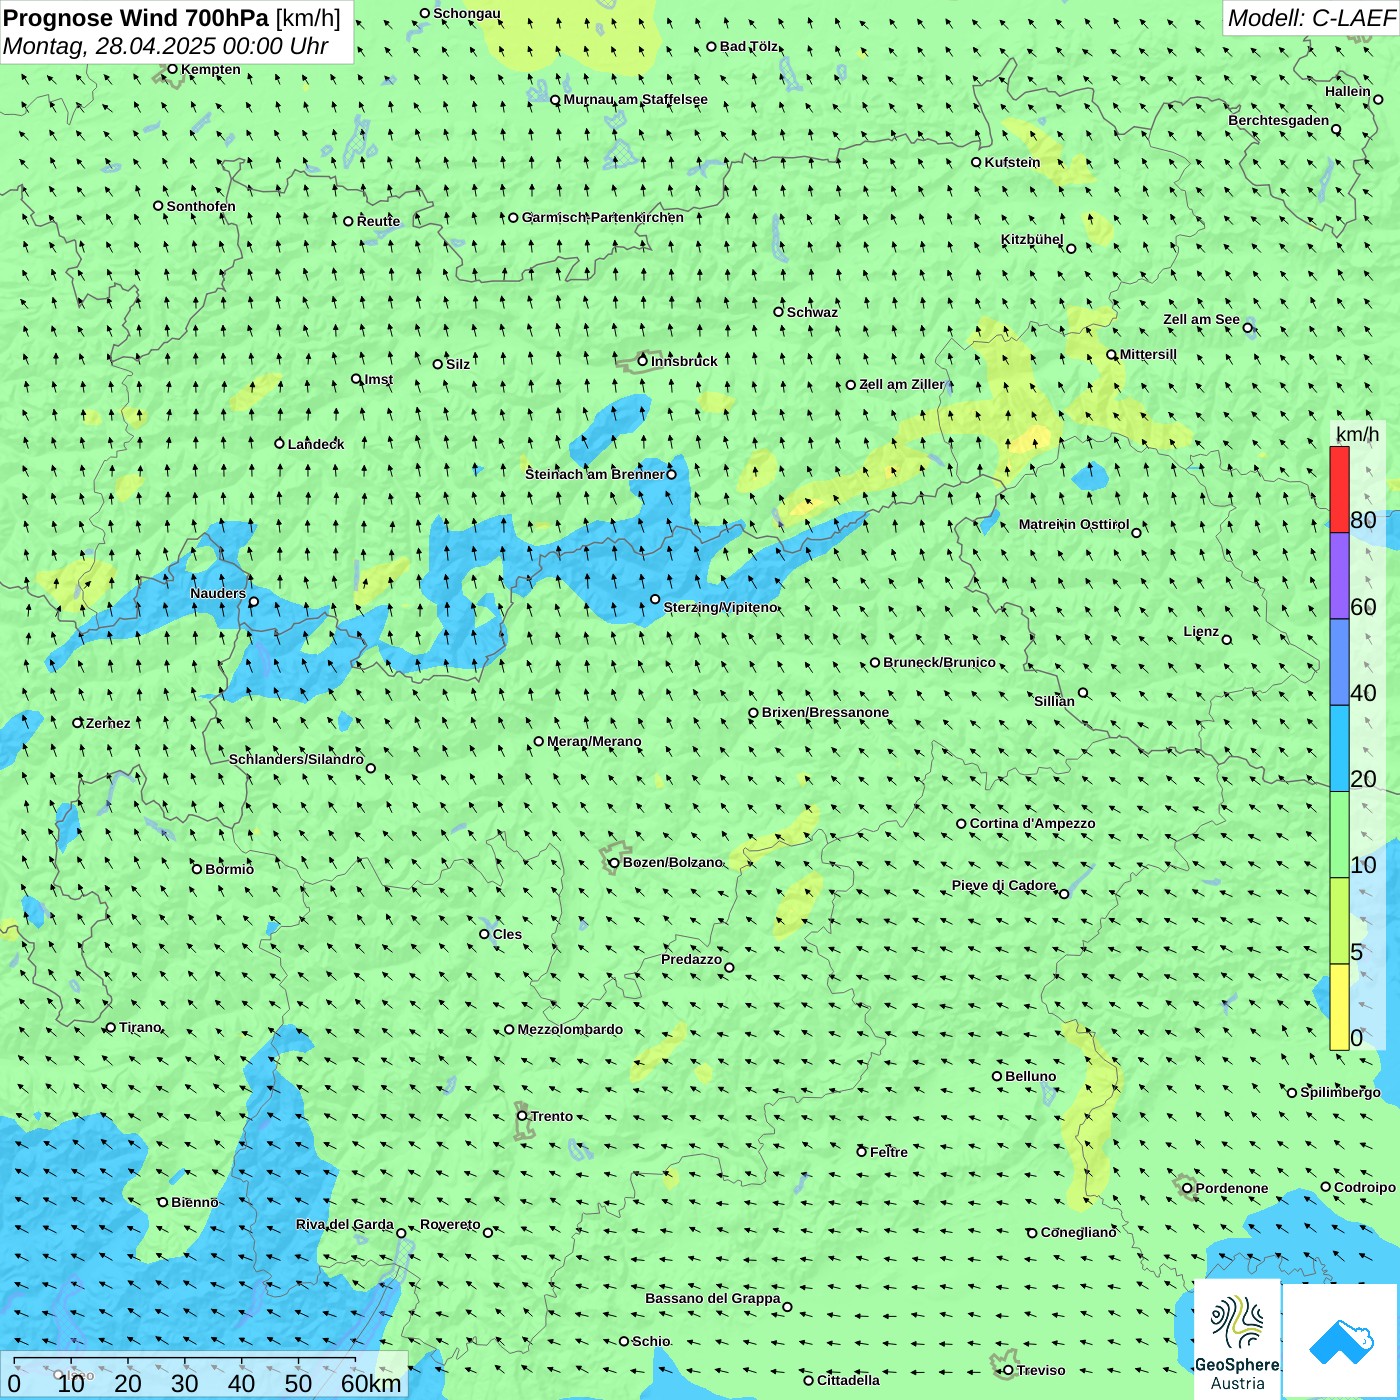
Task: Click the green 10 km/h legend color
Action: tap(1339, 835)
